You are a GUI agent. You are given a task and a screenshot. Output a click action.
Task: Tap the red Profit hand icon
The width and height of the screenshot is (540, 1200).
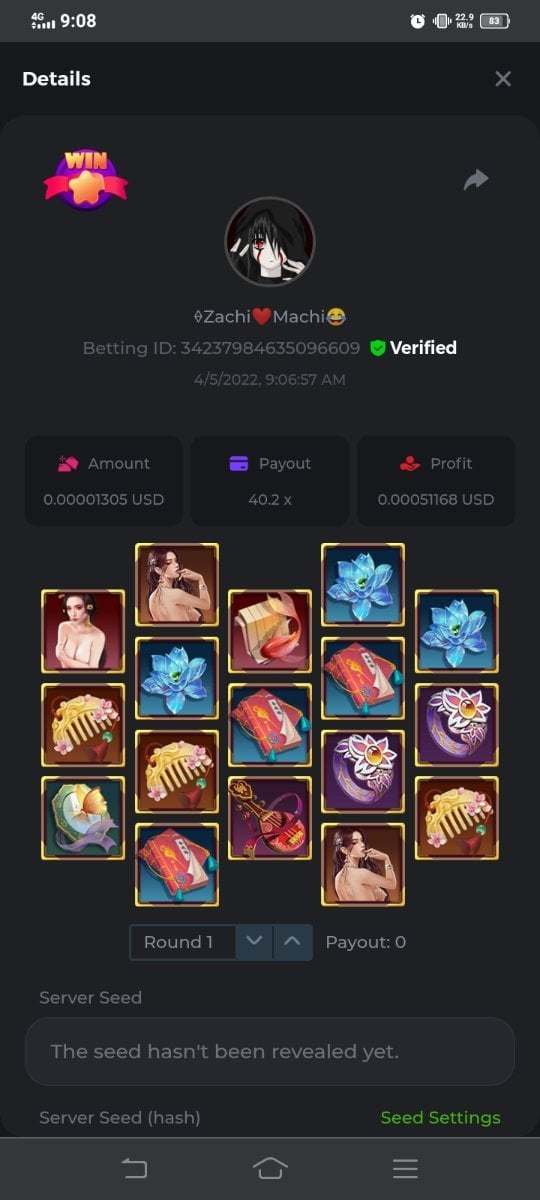click(x=410, y=464)
